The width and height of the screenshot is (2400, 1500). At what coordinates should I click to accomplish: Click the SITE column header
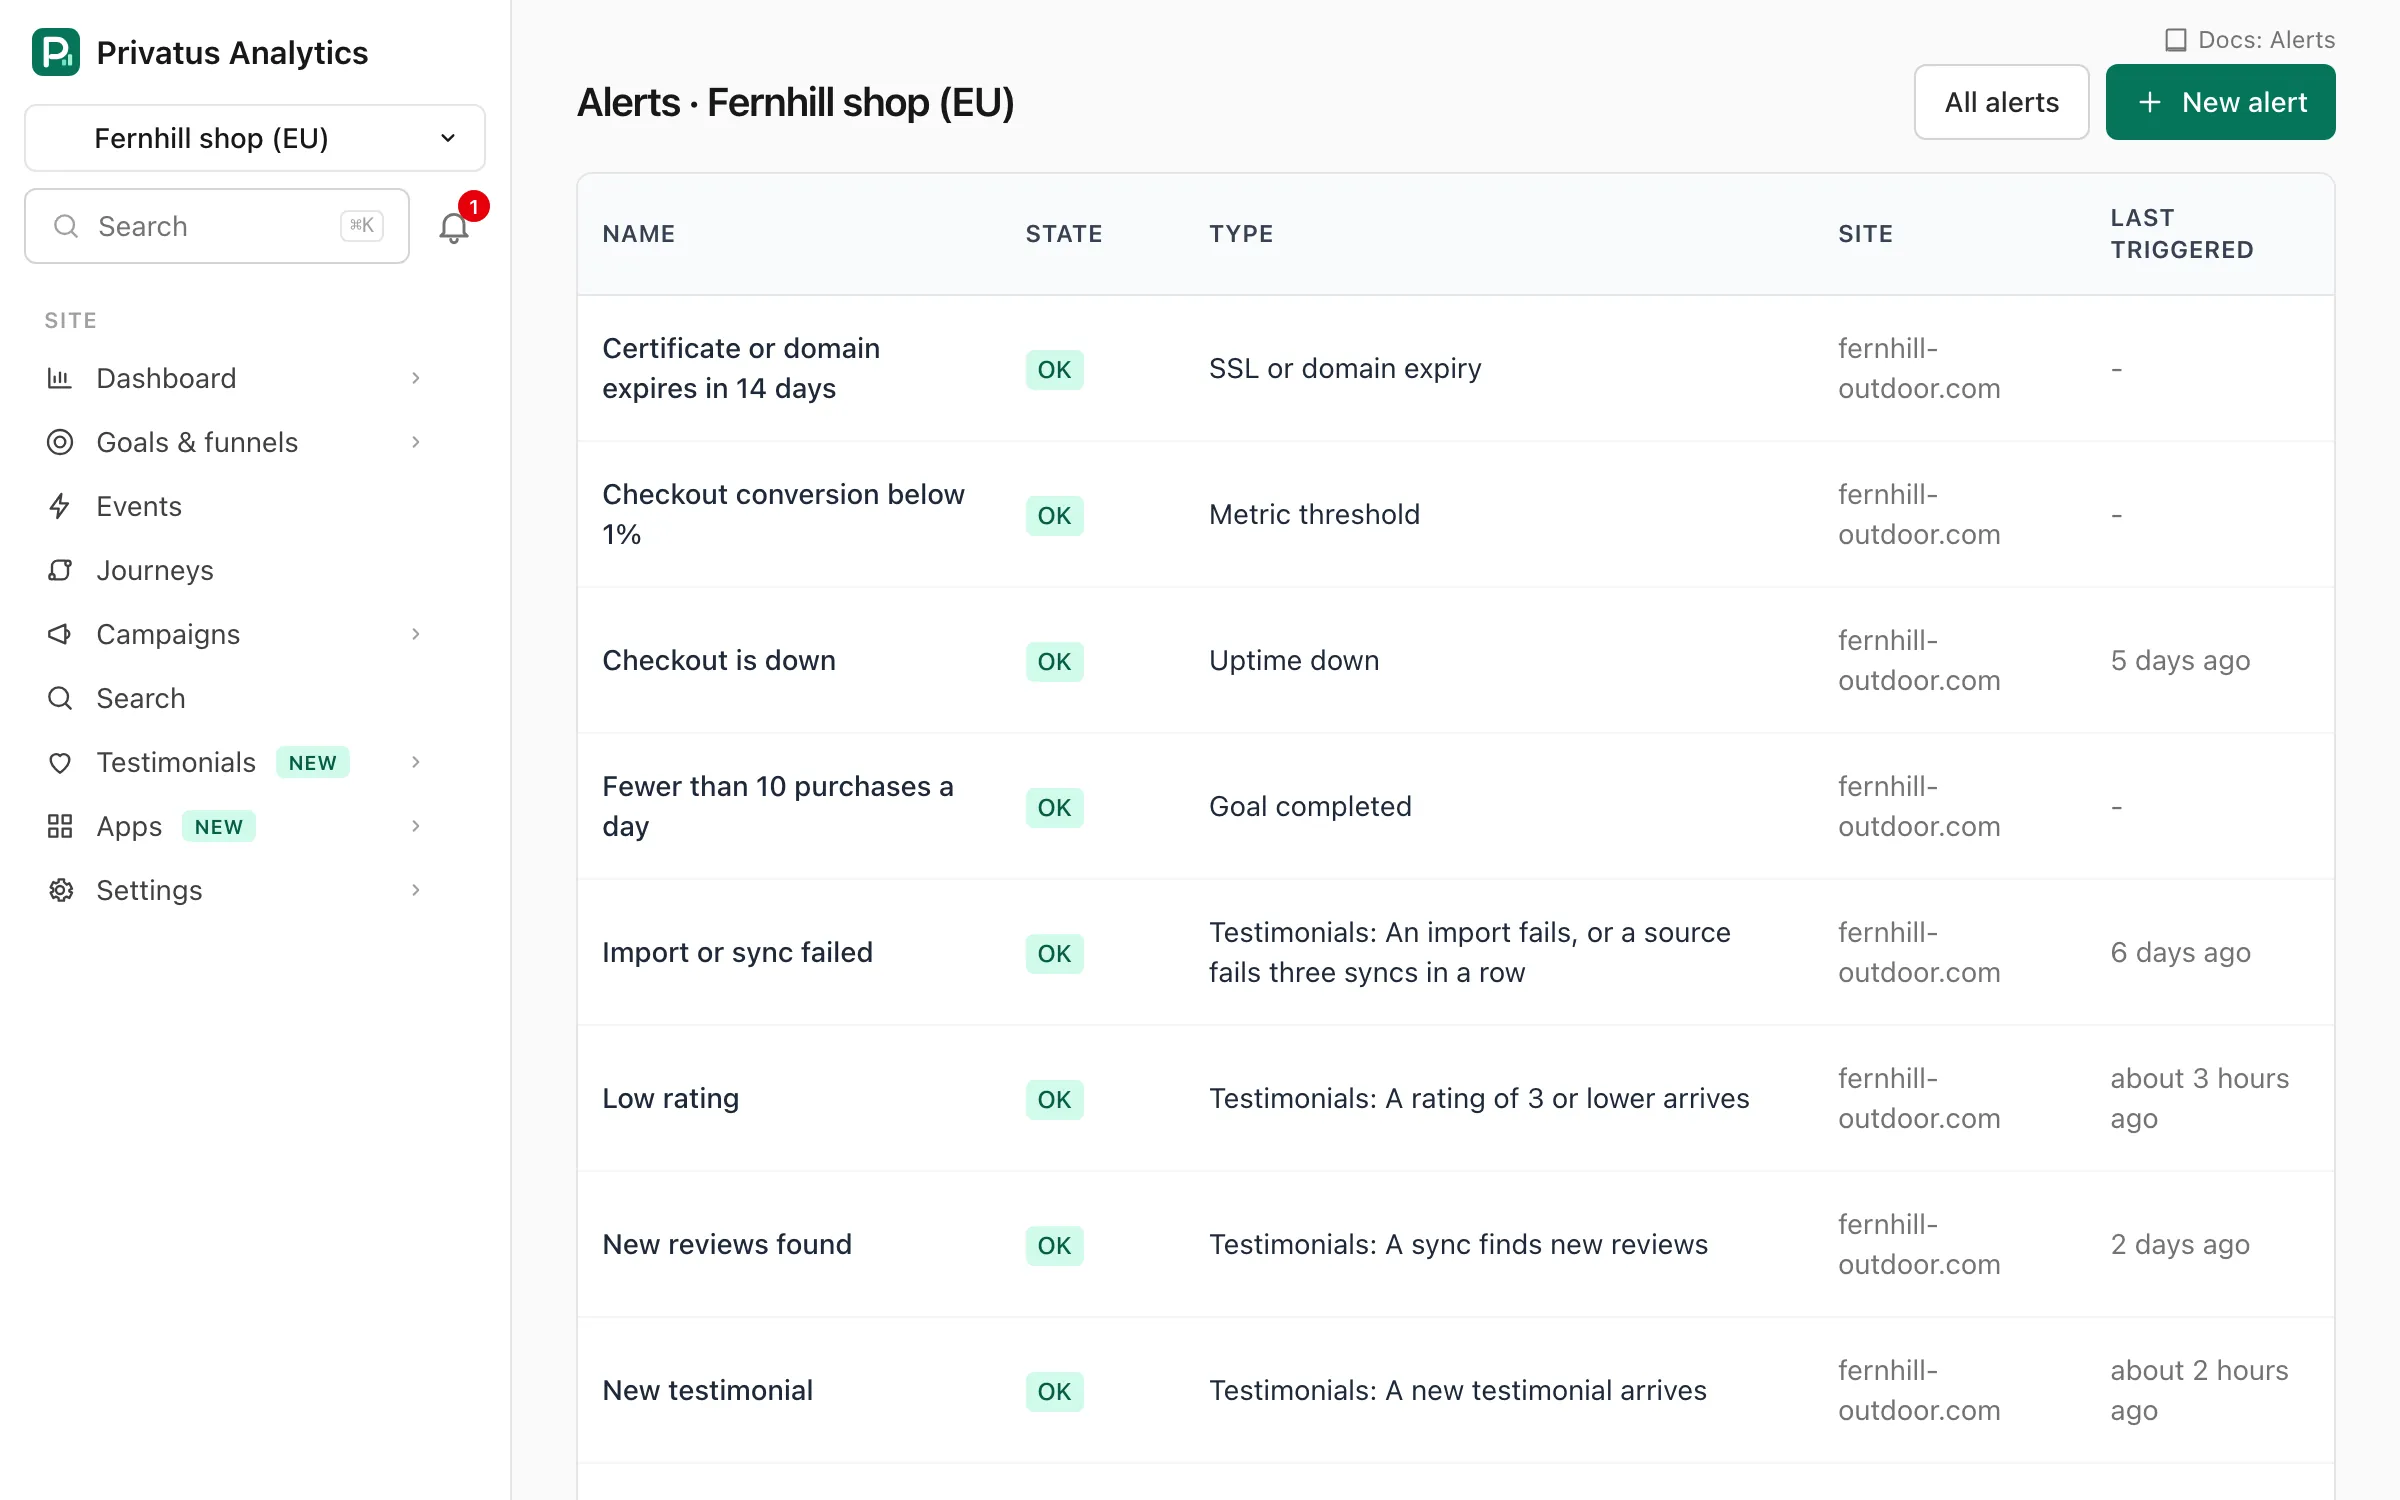pos(1865,234)
